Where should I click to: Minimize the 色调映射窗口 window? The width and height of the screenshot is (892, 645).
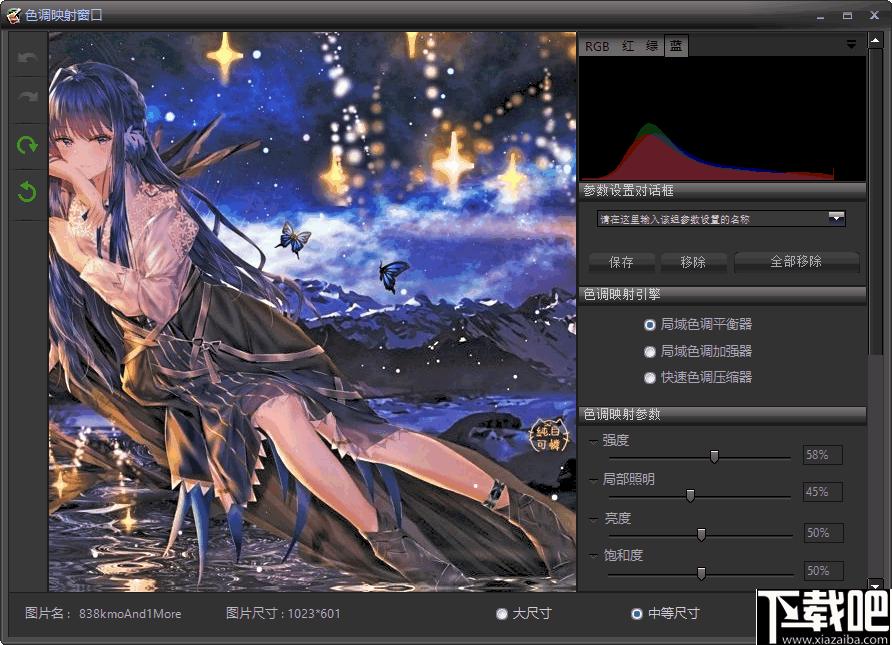point(820,16)
